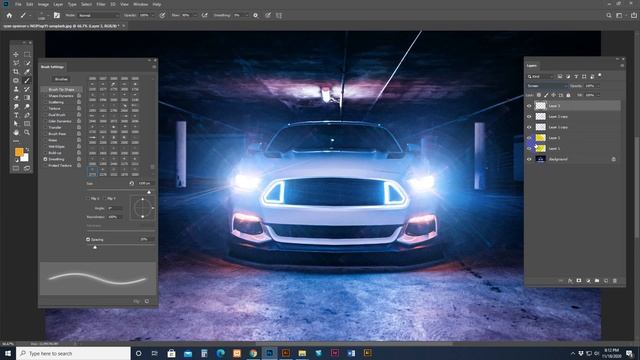
Task: Open the layer Opacity dropdown
Action: pyautogui.click(x=598, y=86)
